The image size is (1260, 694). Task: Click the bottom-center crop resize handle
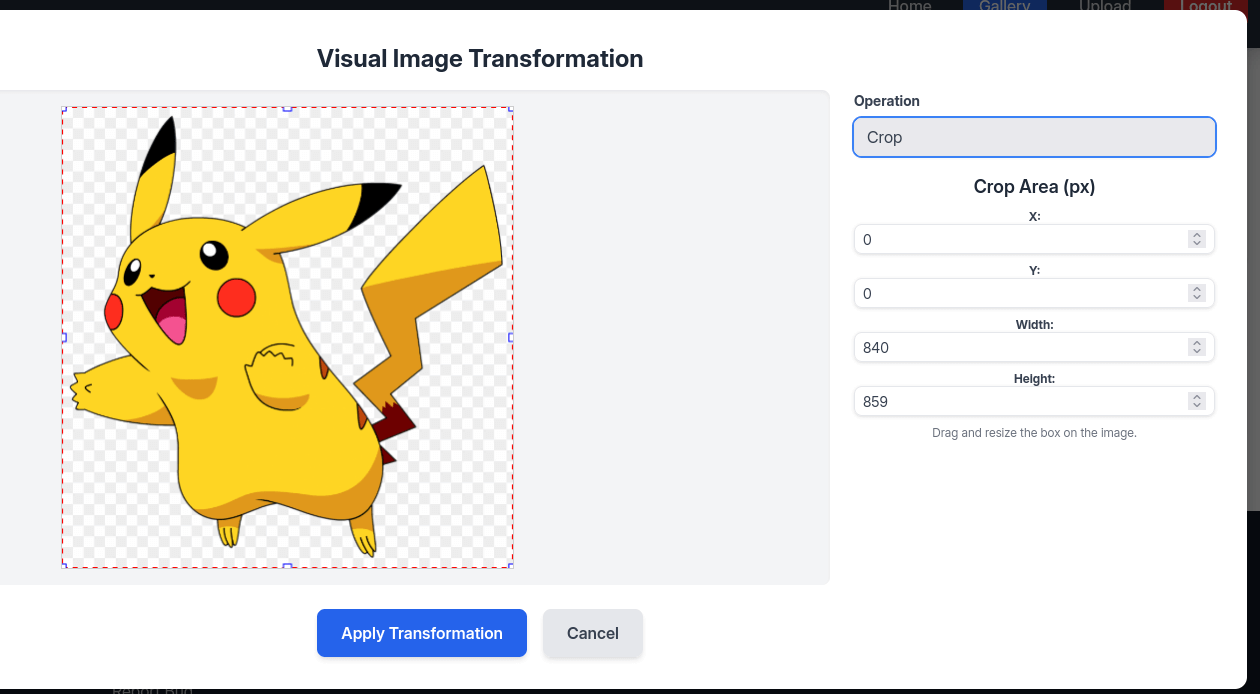point(287,566)
